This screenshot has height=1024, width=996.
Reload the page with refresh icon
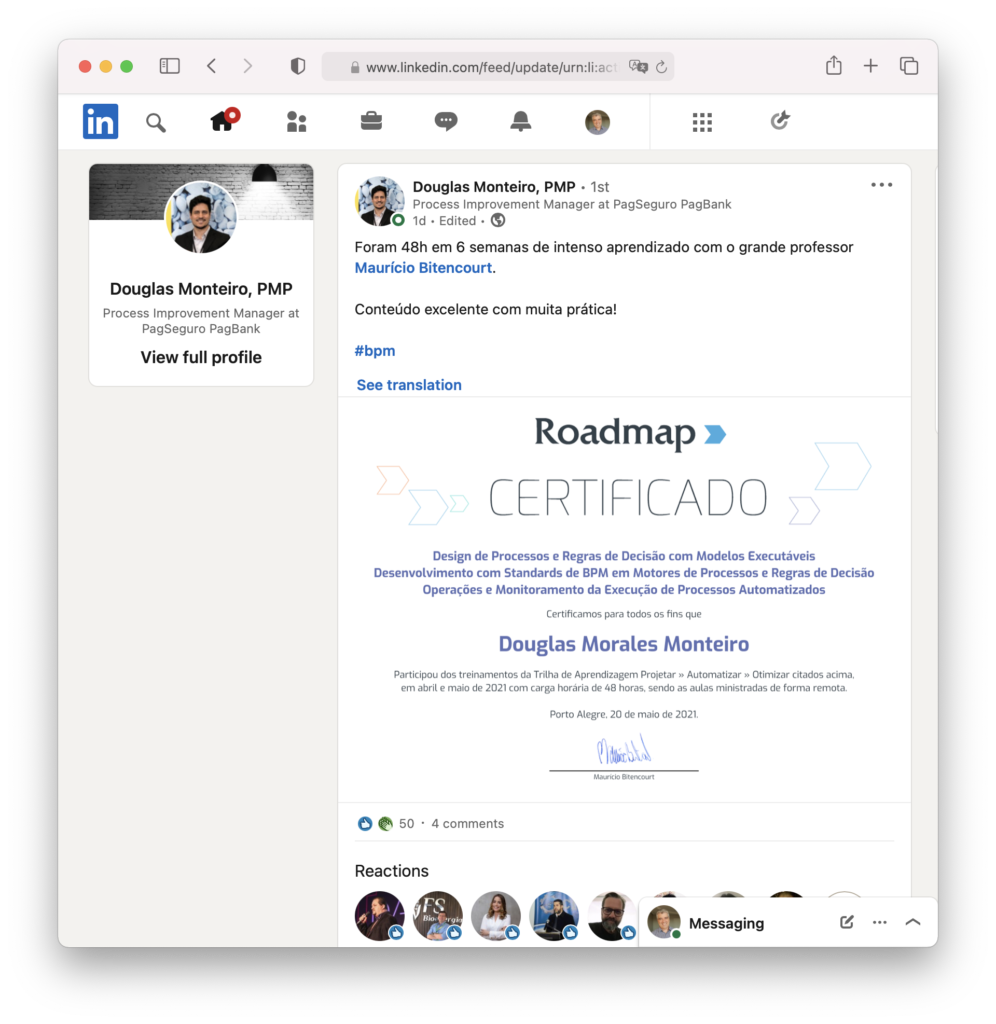tap(662, 67)
